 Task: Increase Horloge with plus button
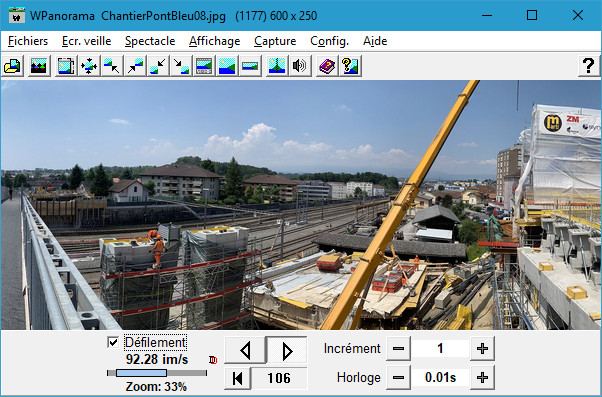click(x=482, y=378)
